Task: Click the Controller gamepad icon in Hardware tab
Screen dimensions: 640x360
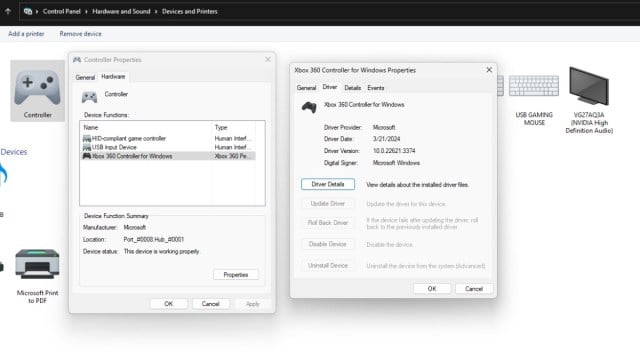Action: click(89, 97)
